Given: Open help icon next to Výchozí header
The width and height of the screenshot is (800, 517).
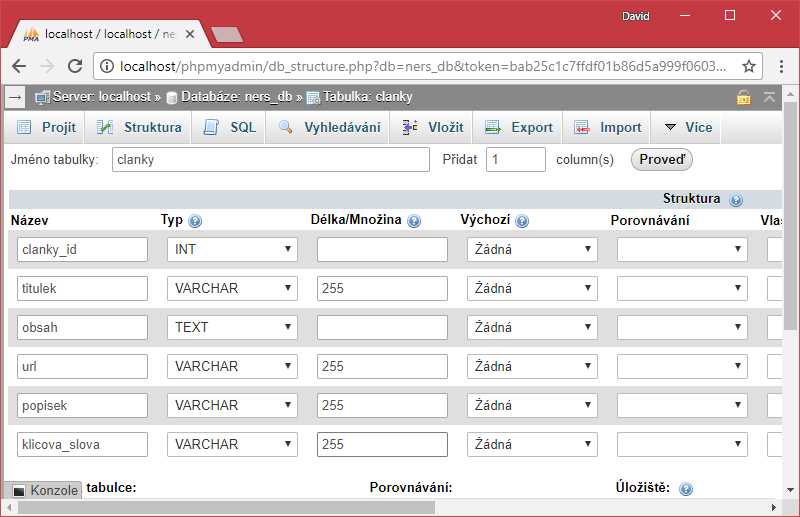Looking at the screenshot, I should tap(522, 221).
